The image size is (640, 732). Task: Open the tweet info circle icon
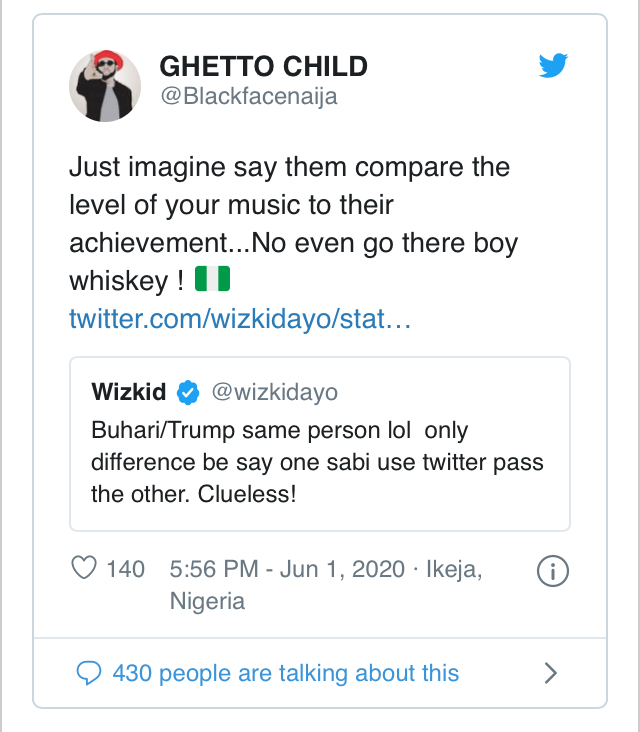[553, 571]
